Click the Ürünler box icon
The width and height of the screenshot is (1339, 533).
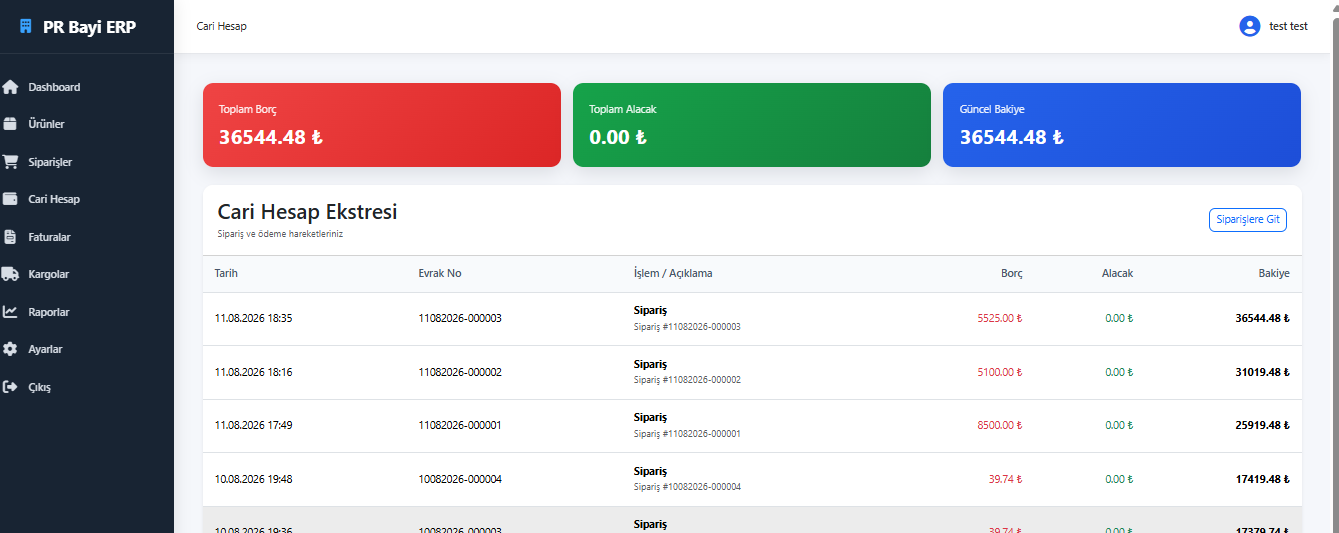10,124
